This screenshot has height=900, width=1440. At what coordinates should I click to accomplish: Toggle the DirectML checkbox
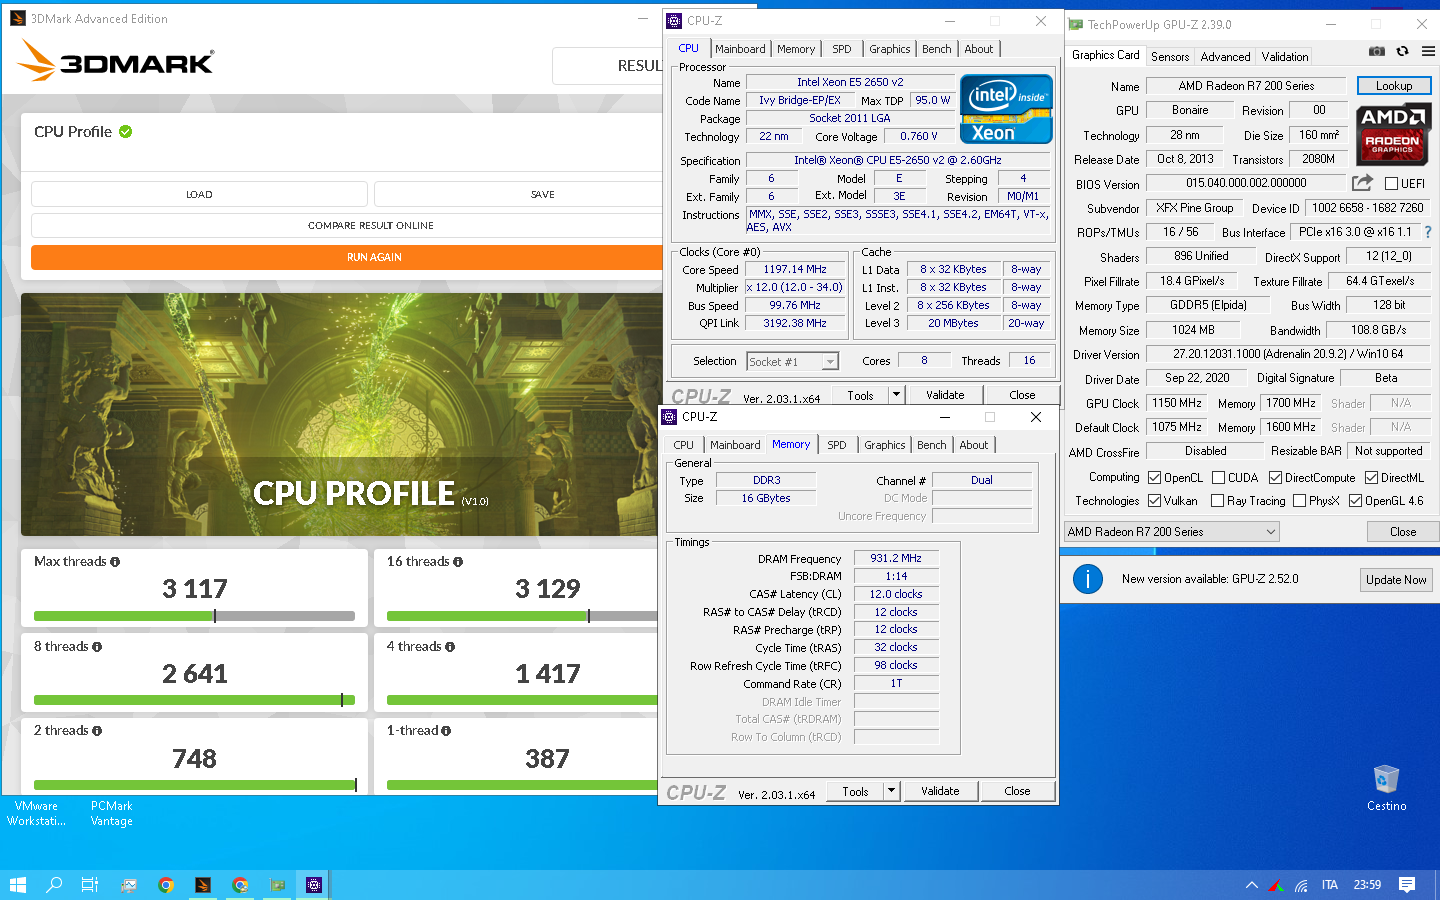[1372, 478]
